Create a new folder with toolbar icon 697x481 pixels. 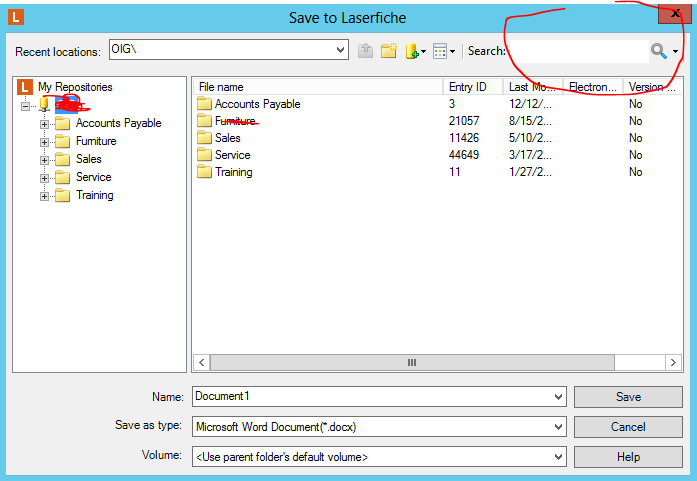pyautogui.click(x=389, y=51)
